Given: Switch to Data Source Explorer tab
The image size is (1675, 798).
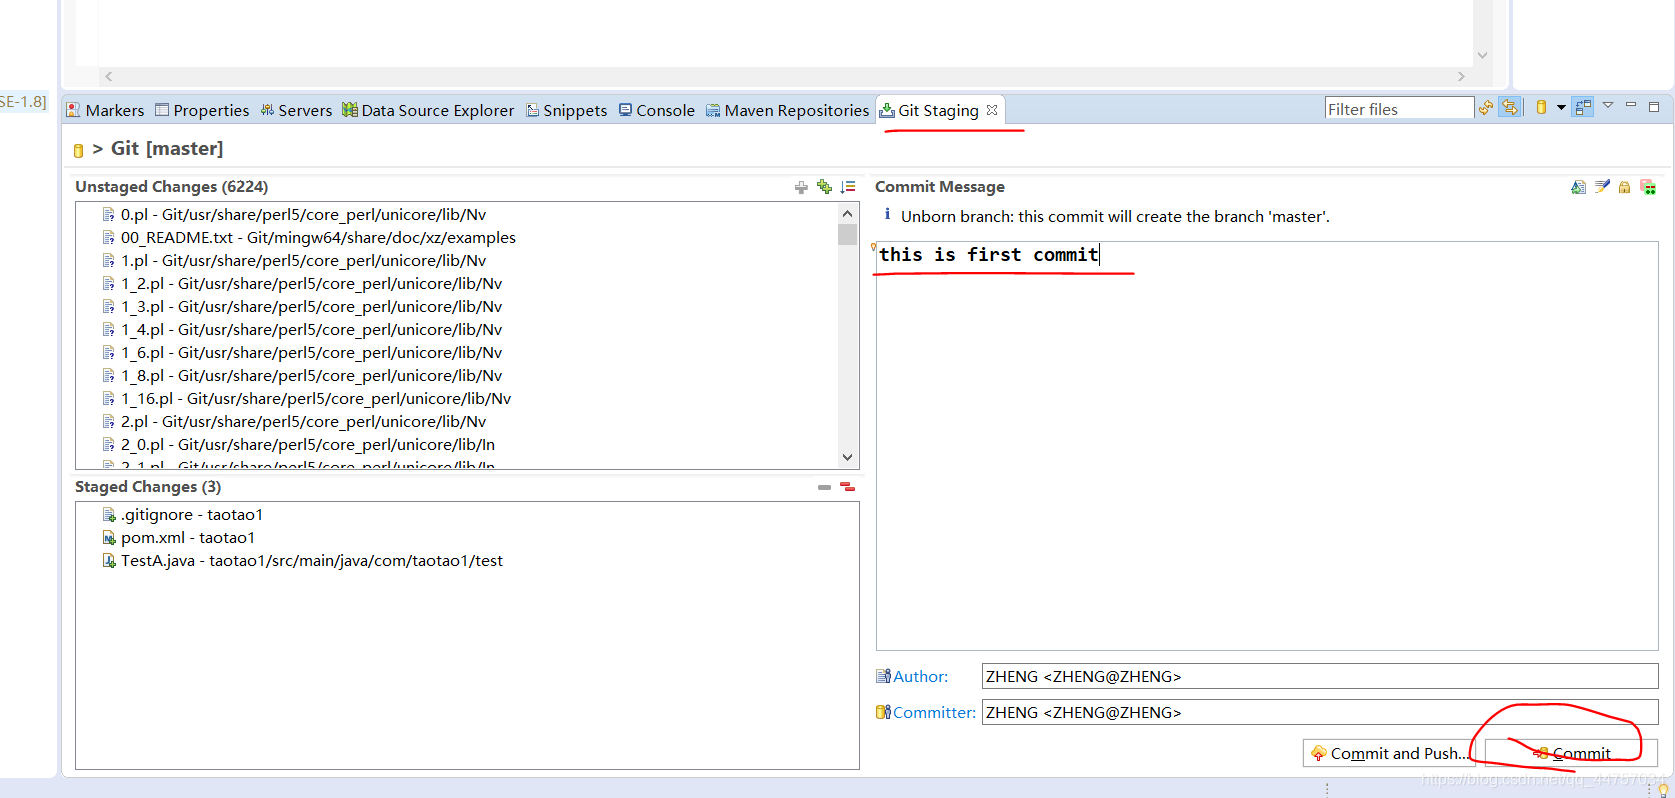Looking at the screenshot, I should click(428, 110).
